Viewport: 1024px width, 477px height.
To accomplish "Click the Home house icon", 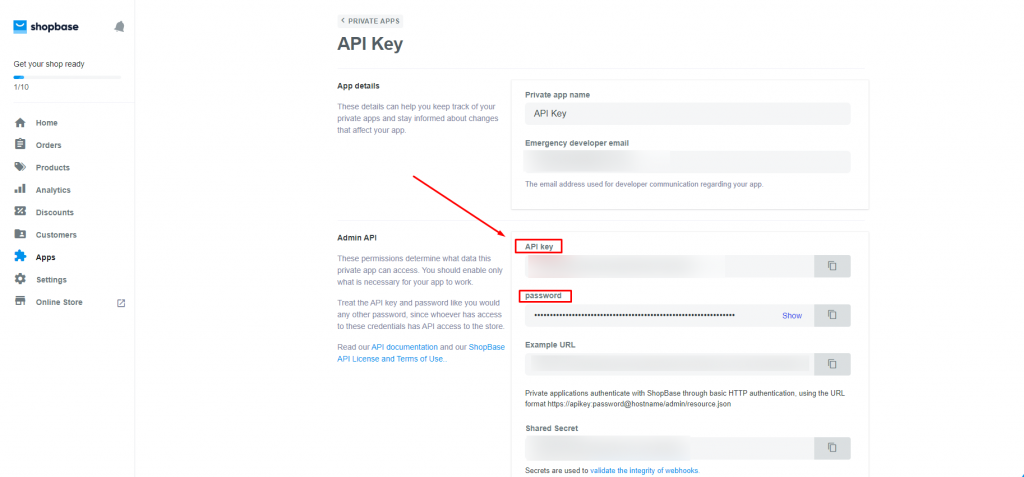I will 20,123.
